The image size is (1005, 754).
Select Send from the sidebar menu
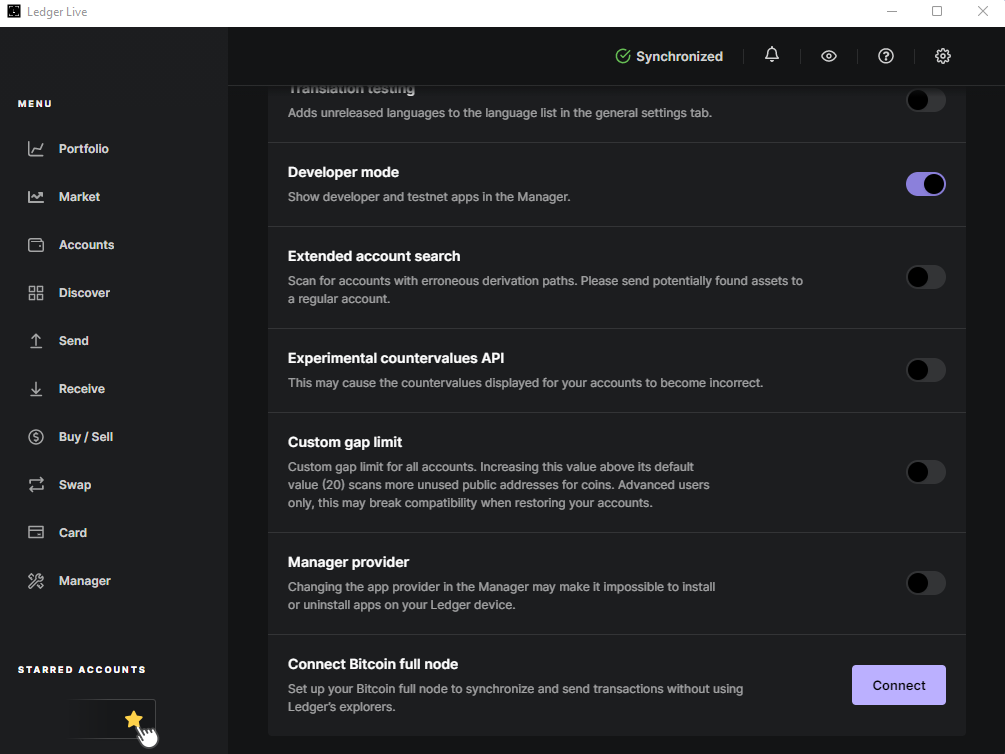tap(73, 341)
